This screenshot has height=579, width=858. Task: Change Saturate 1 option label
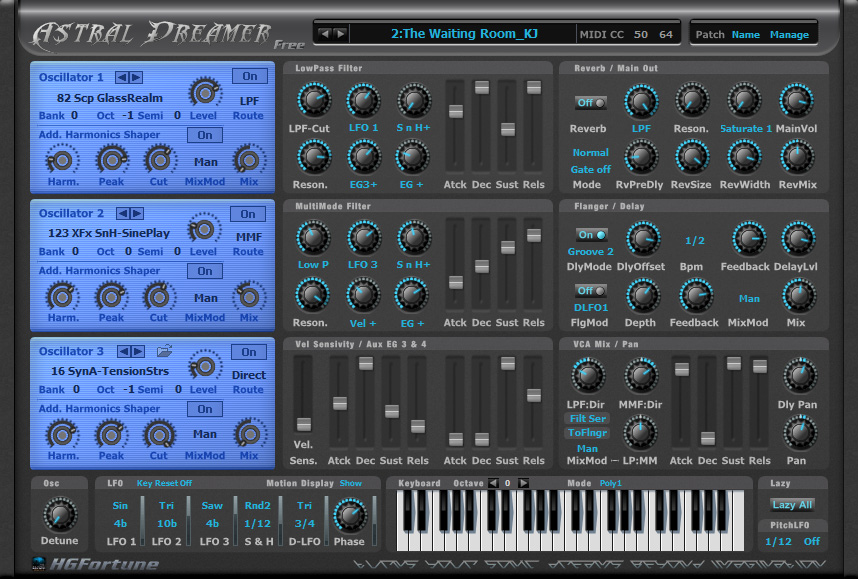[746, 129]
